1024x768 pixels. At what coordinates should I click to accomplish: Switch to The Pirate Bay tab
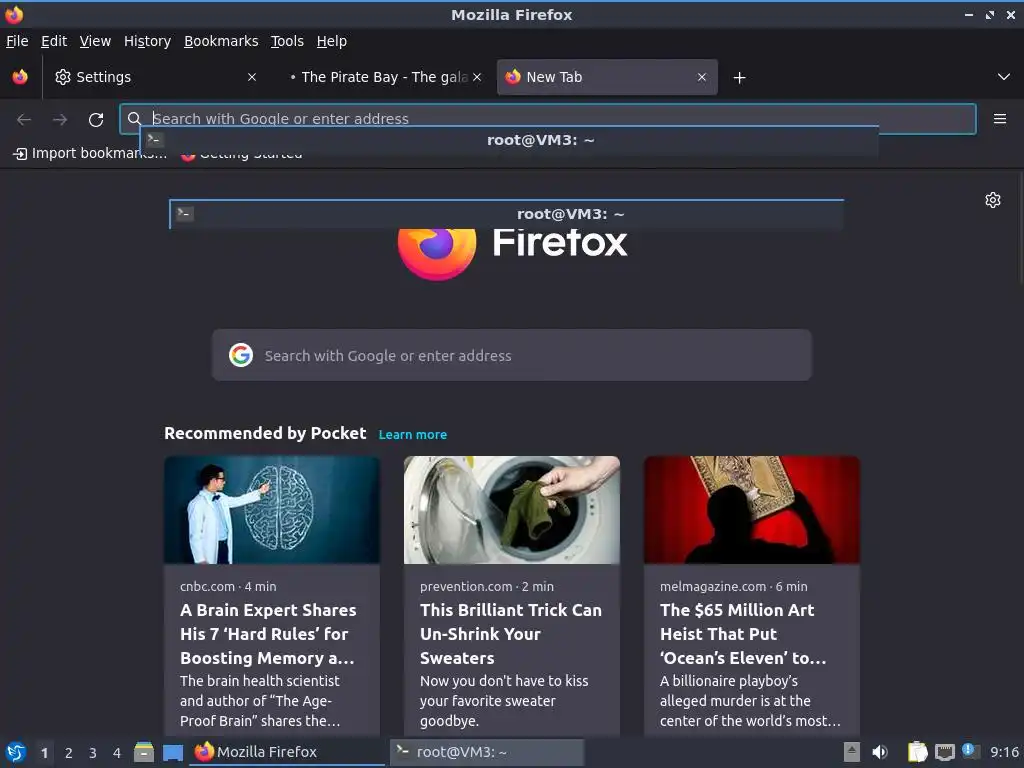click(x=381, y=77)
